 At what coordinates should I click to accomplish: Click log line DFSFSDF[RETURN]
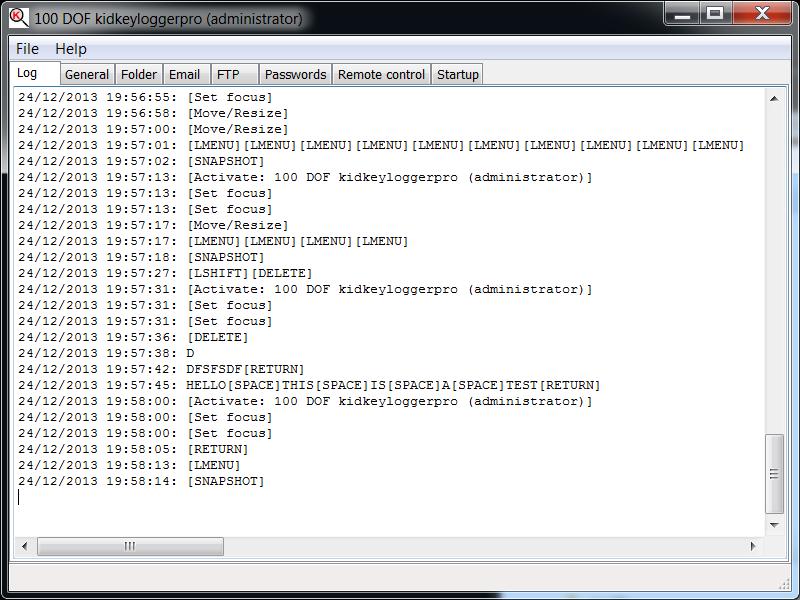point(161,369)
